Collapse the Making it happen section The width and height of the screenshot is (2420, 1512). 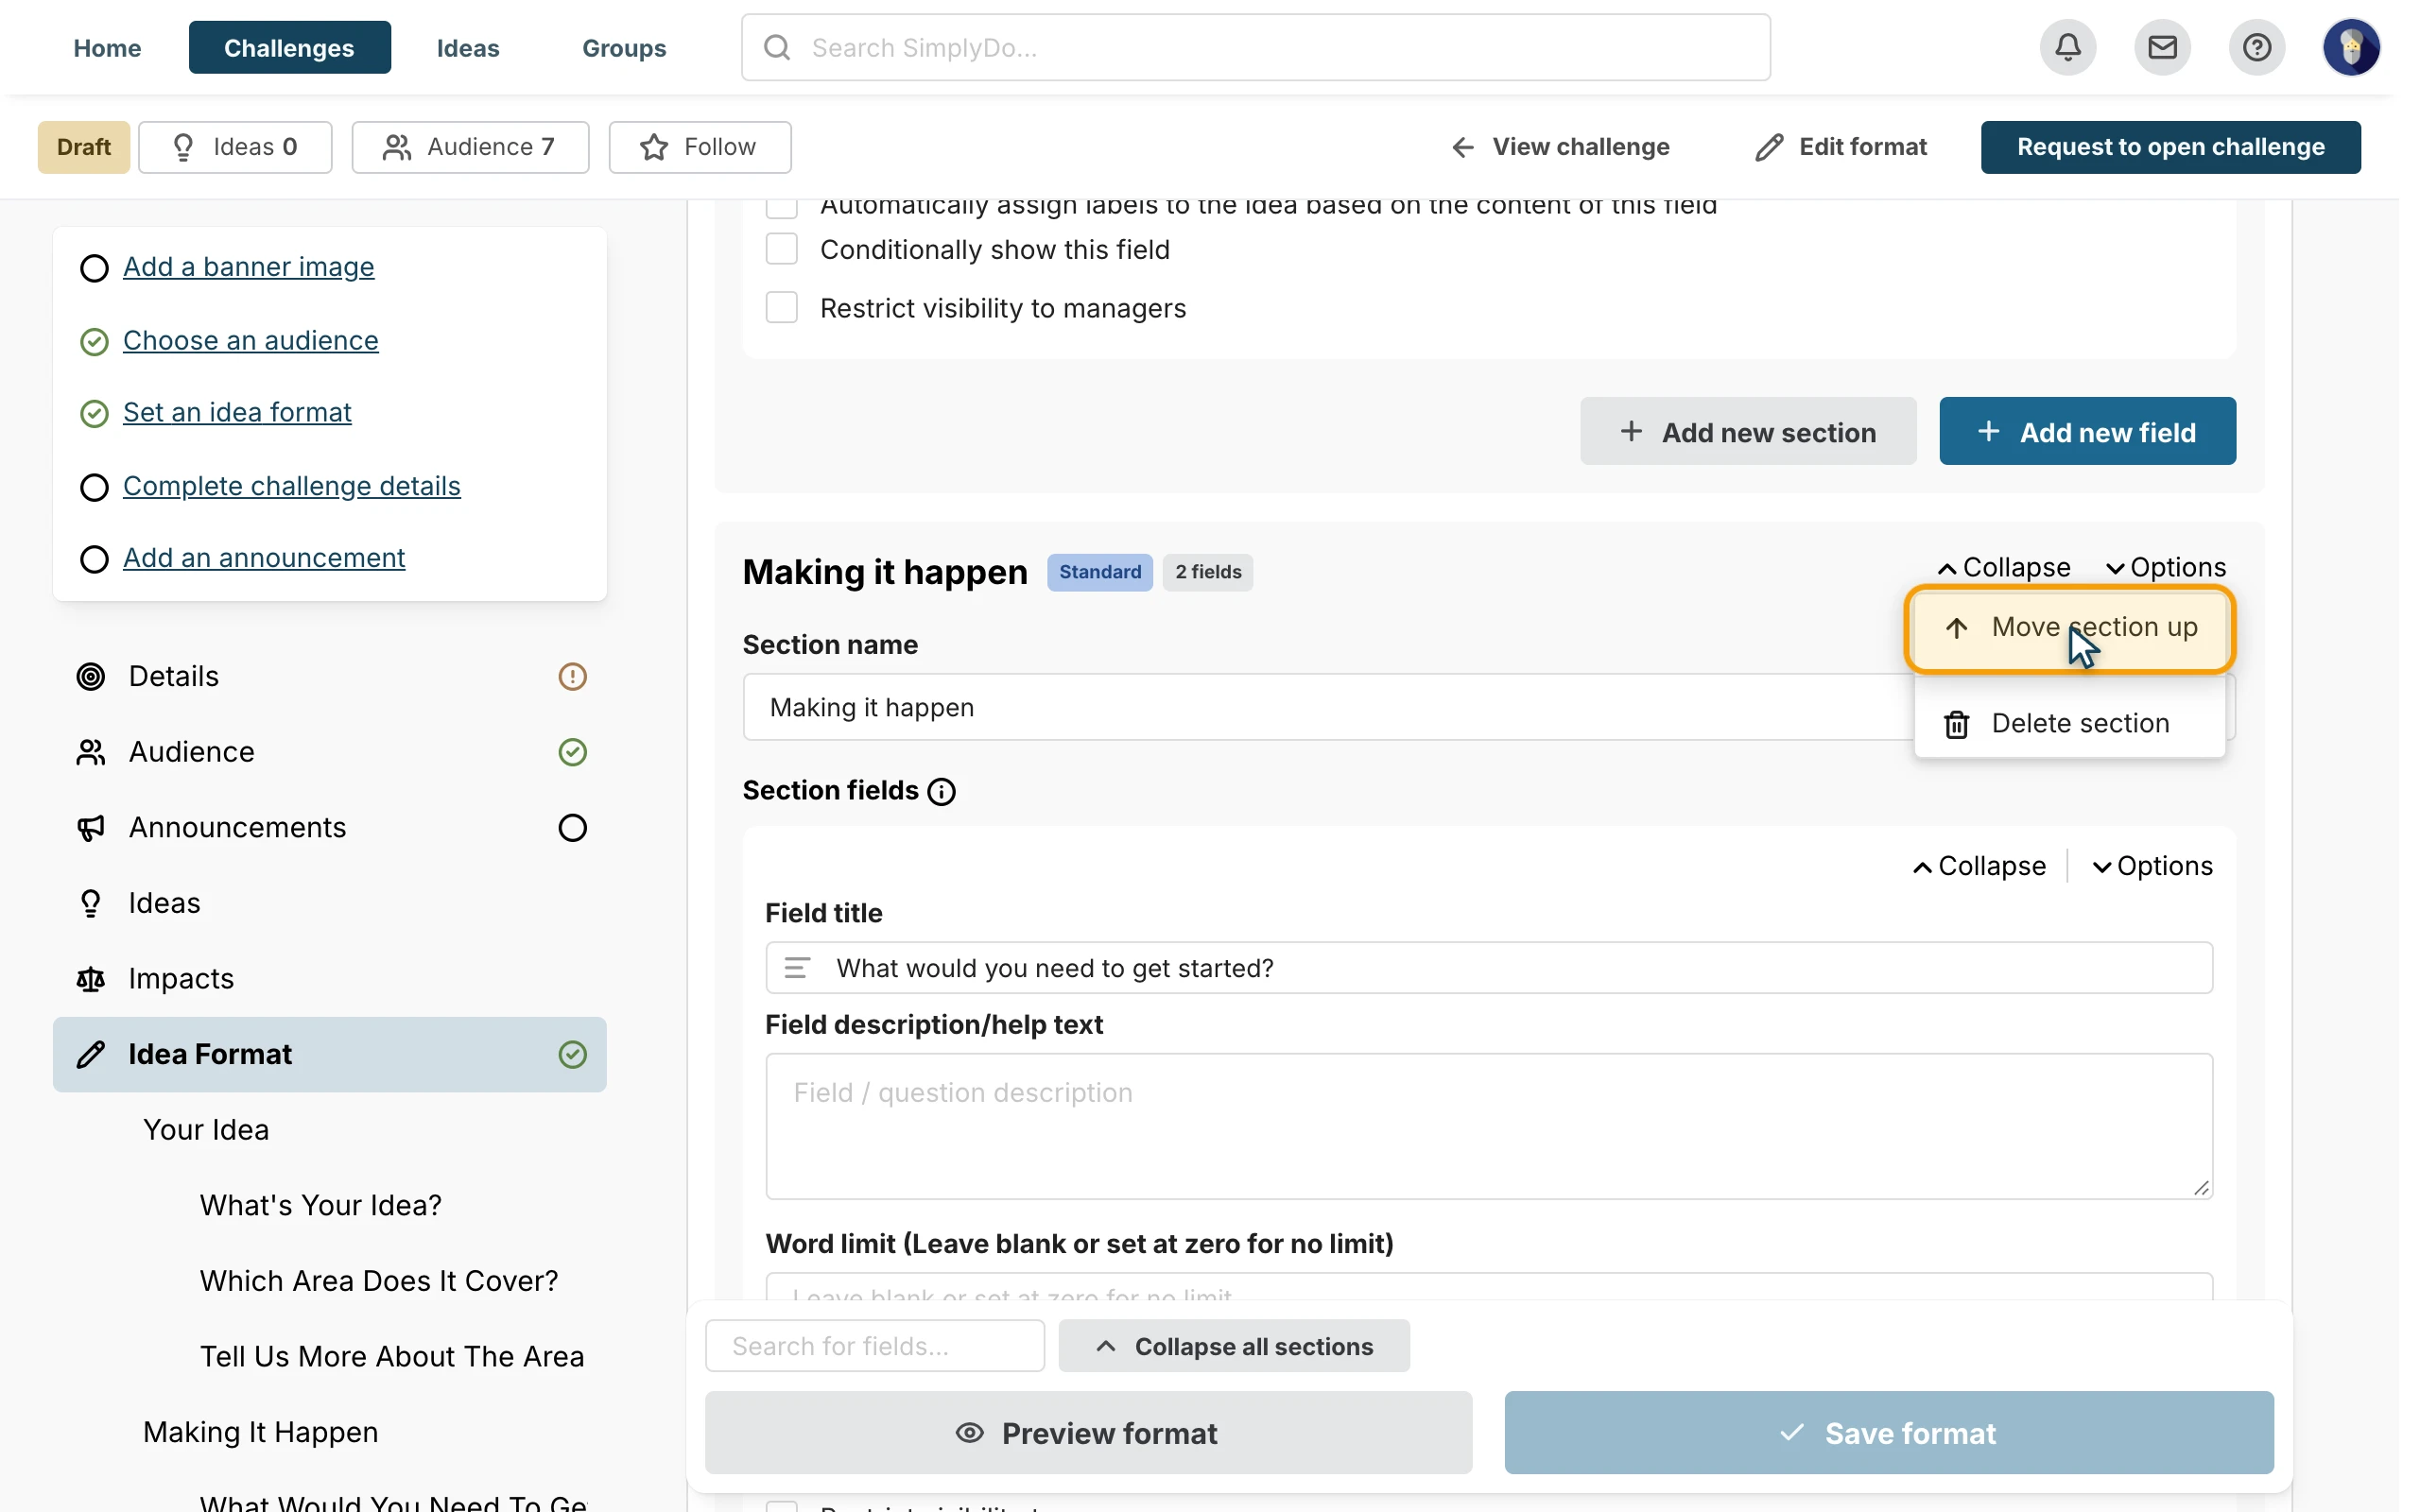point(2003,567)
